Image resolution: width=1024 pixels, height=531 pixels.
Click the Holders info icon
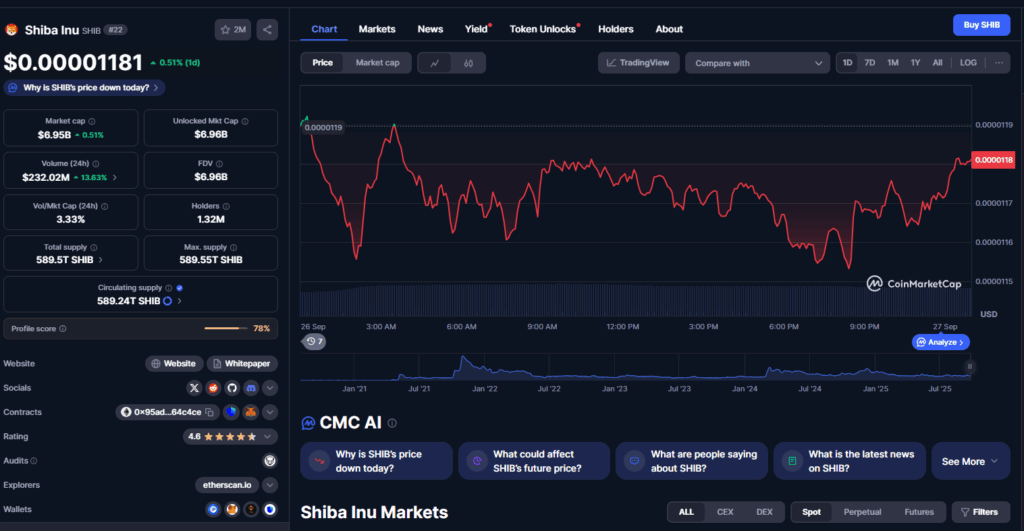(x=226, y=206)
